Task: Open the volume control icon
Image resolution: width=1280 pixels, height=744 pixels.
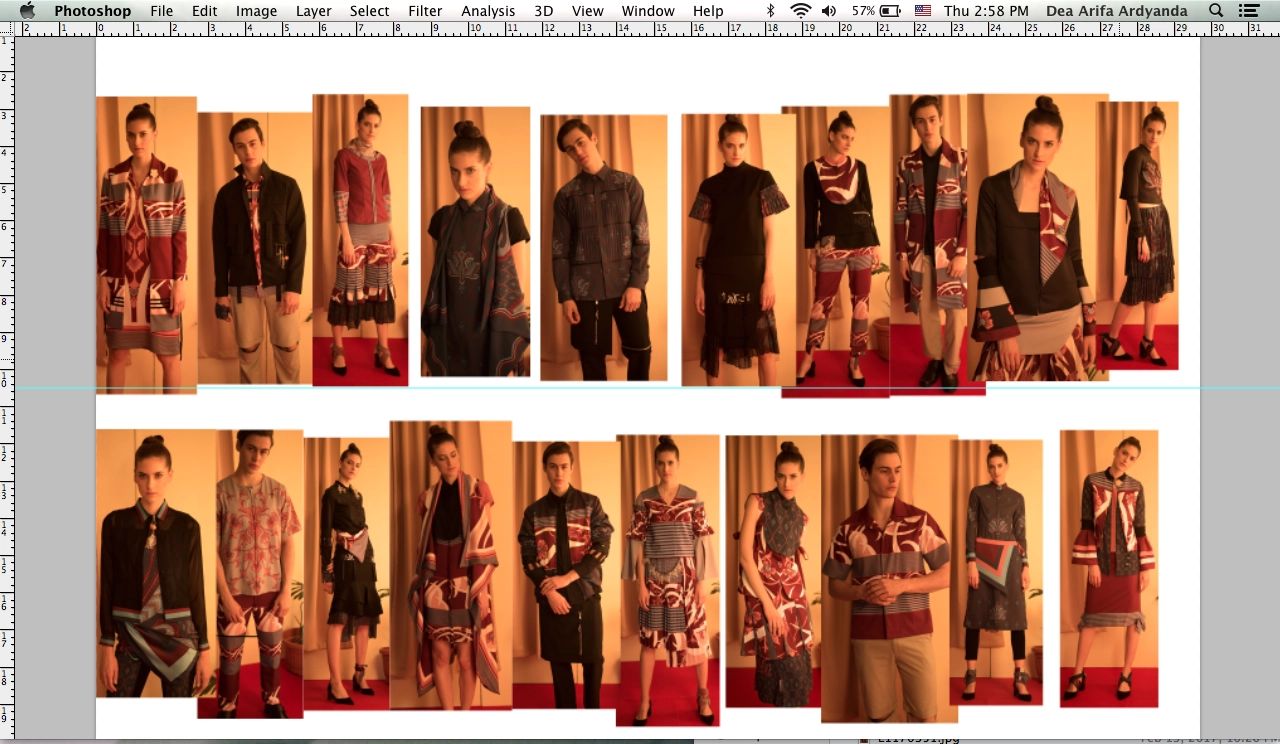Action: coord(829,11)
